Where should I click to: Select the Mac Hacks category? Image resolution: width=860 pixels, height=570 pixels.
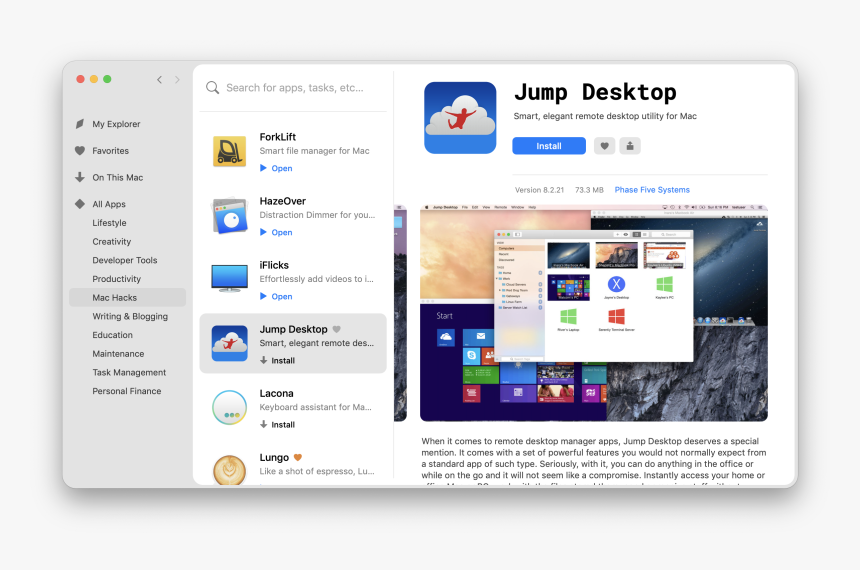127,297
